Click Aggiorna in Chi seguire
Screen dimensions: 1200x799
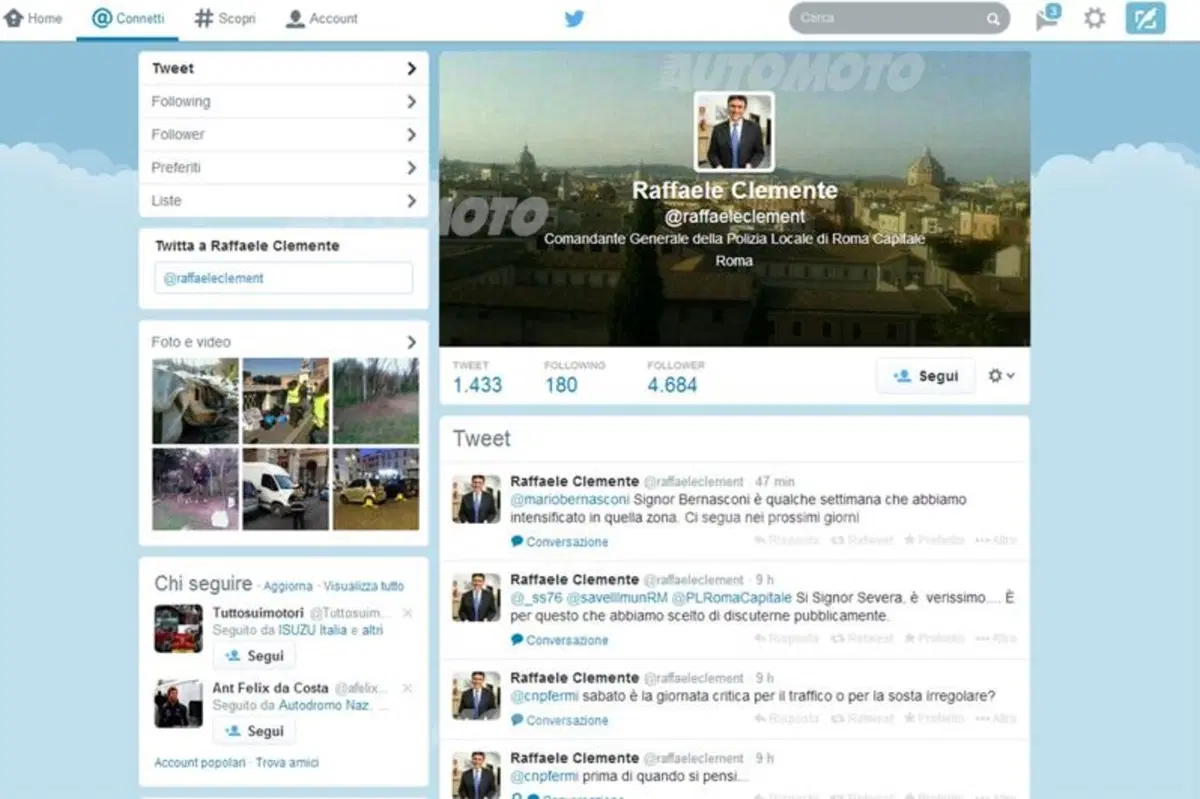coord(287,587)
